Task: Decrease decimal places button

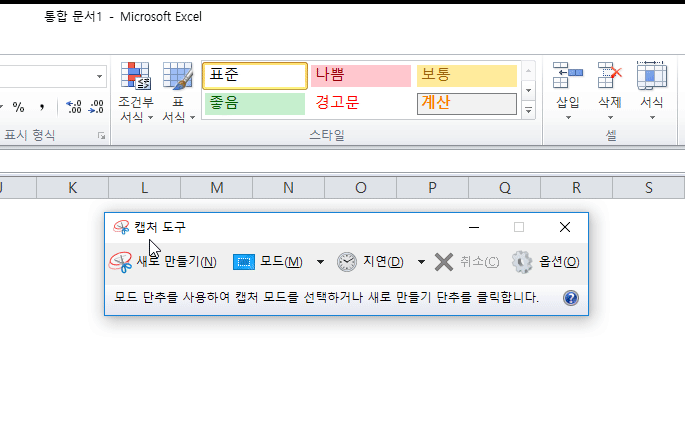Action: 96,107
